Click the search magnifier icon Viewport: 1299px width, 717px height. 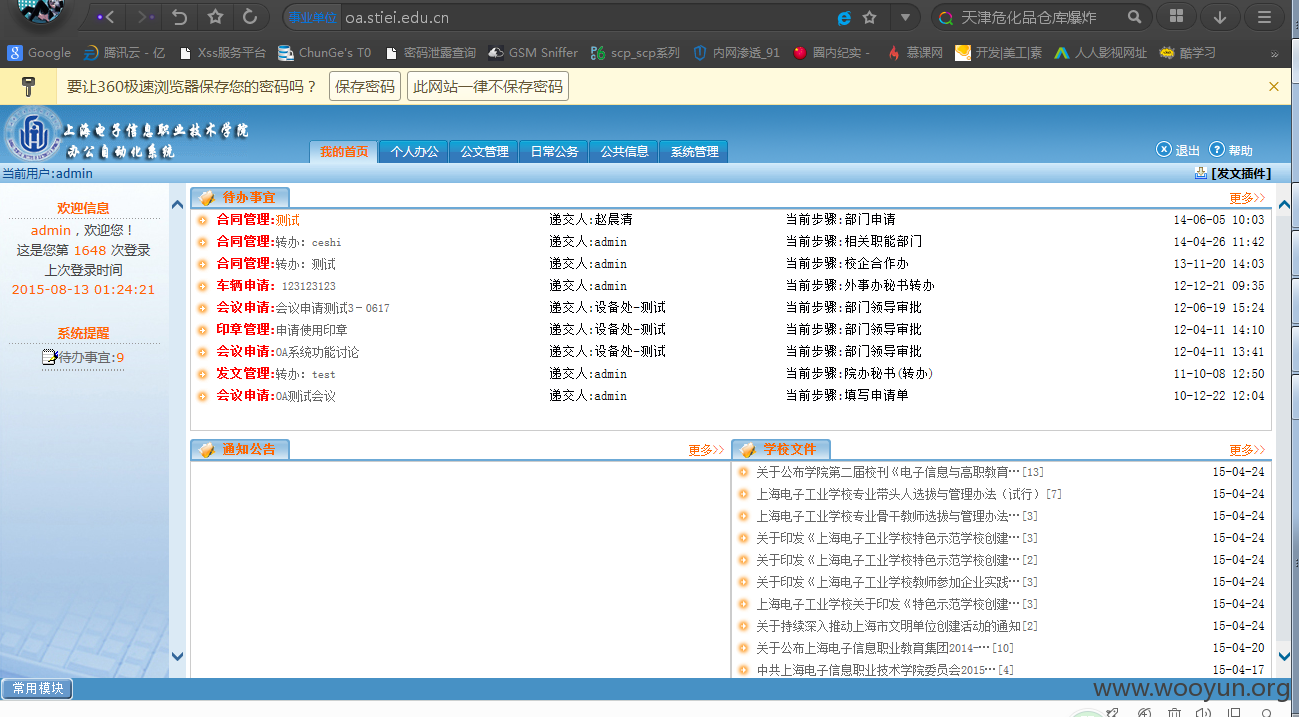tap(1134, 17)
